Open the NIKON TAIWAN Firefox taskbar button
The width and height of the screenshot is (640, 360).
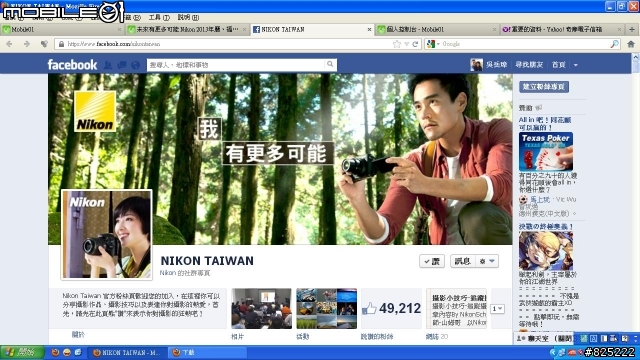point(127,353)
